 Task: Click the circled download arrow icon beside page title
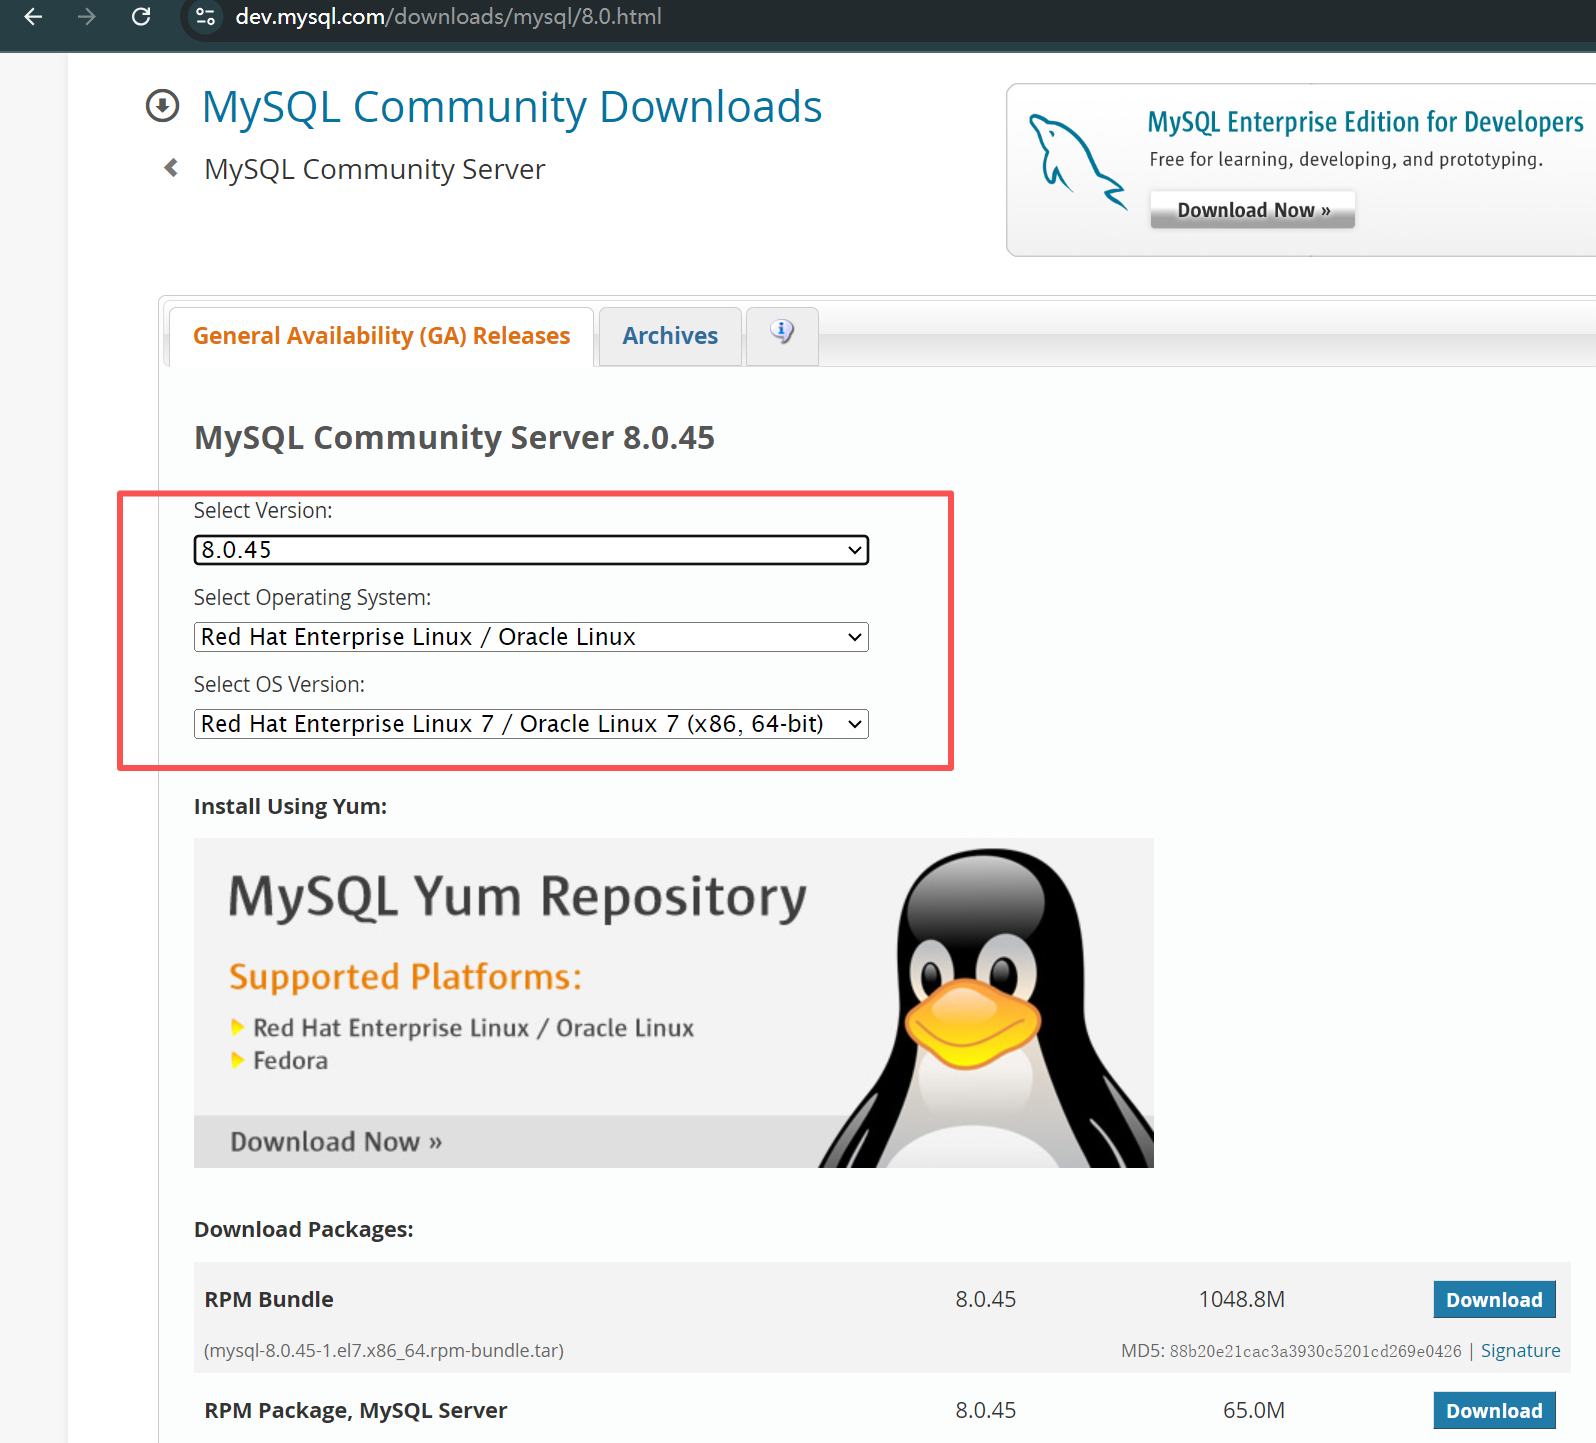(162, 106)
